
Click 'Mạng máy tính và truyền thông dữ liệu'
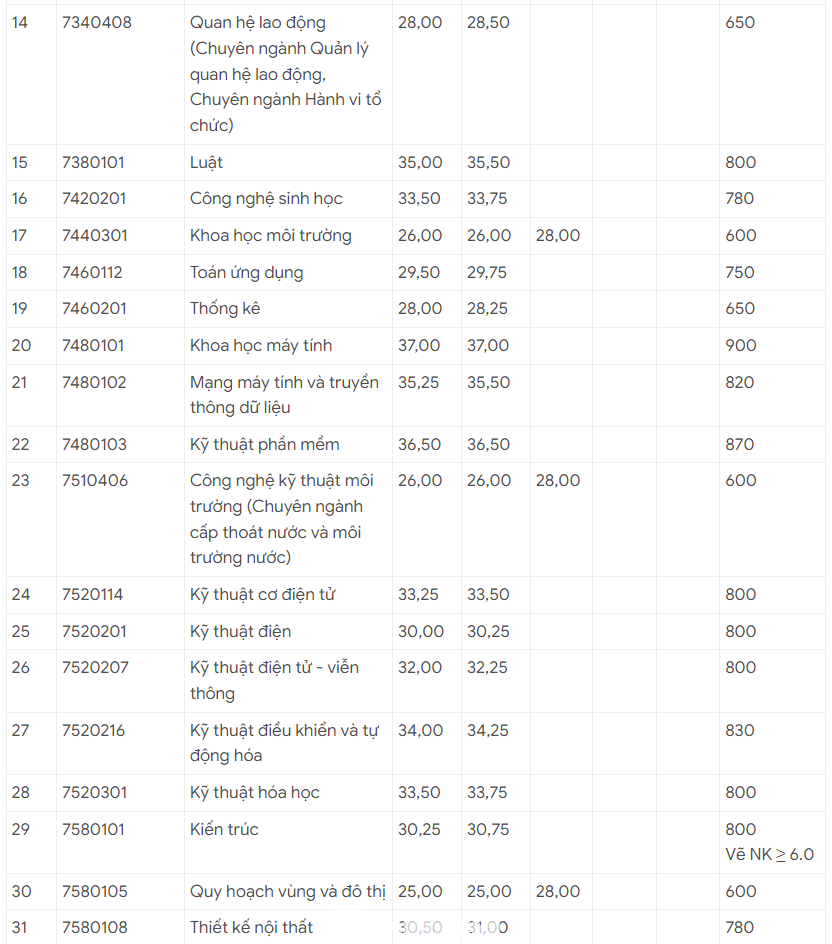pos(284,395)
